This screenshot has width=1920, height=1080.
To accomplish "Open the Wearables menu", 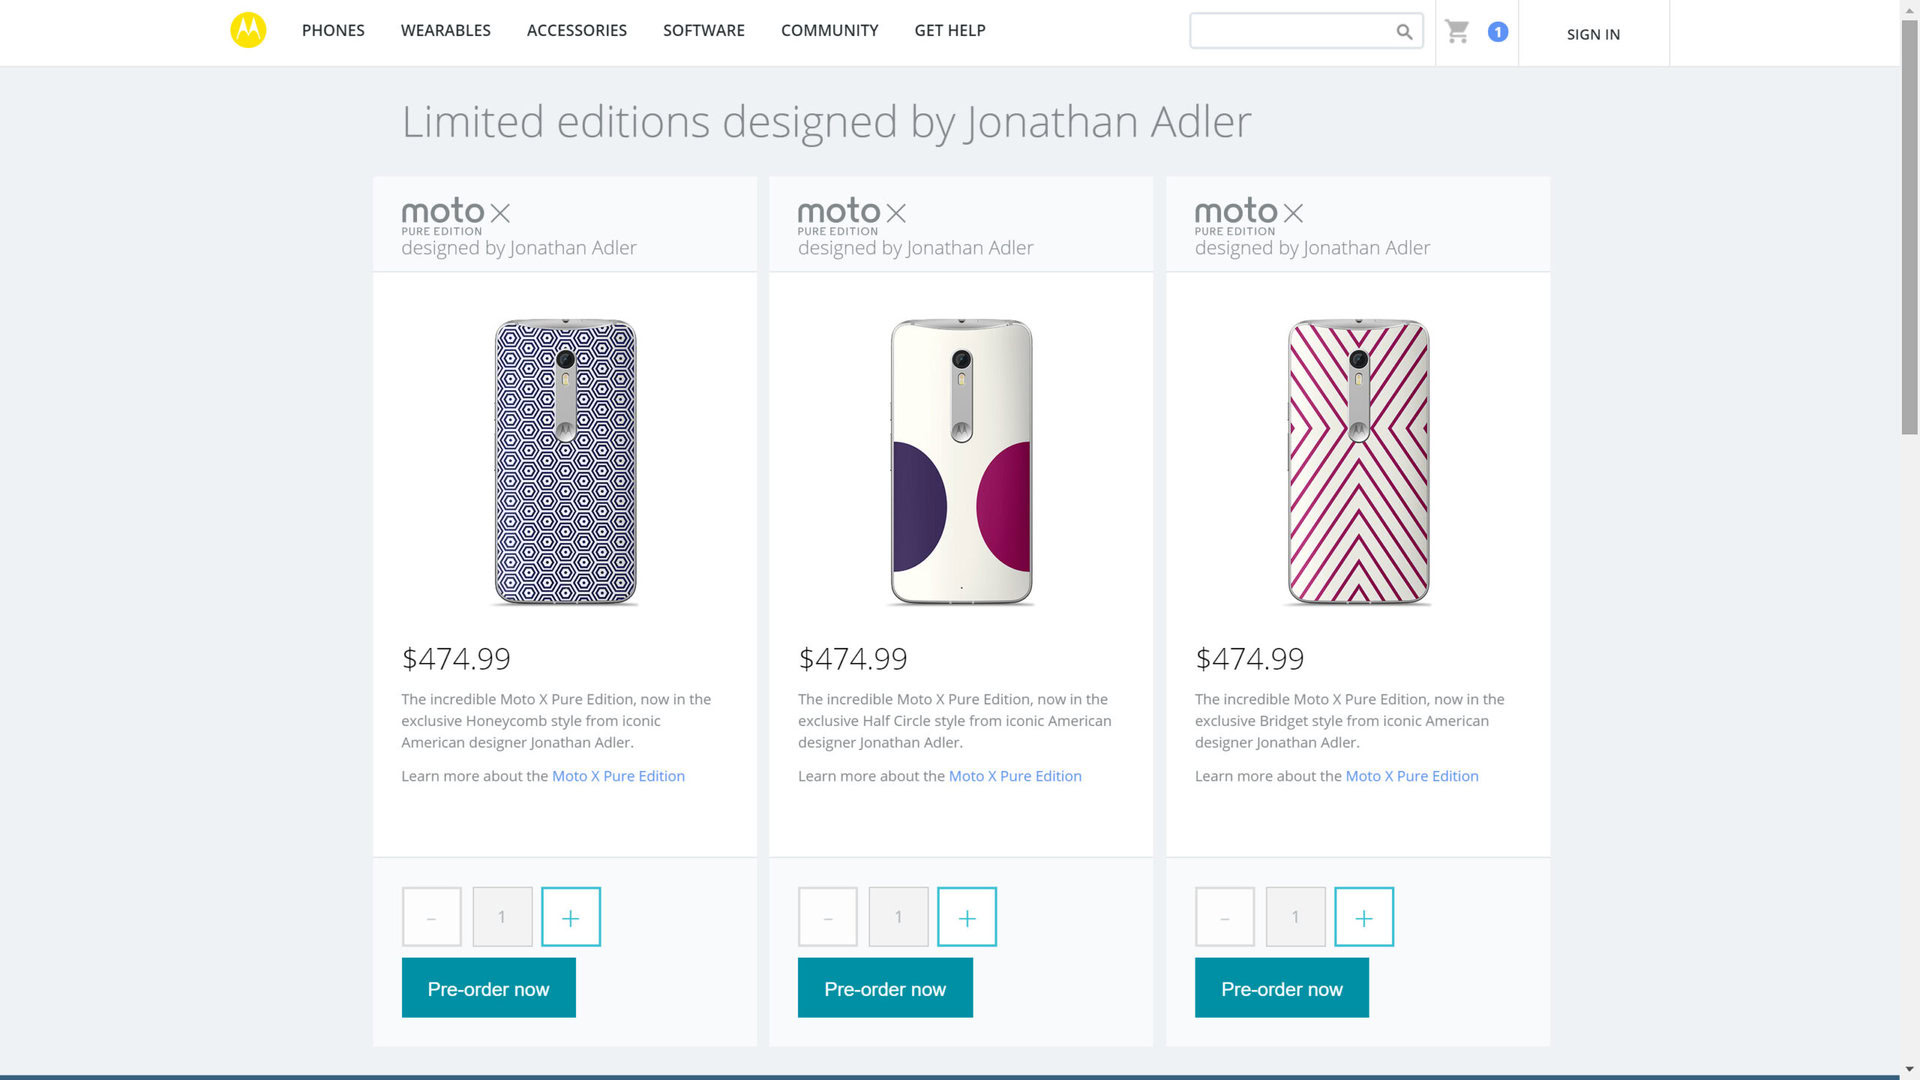I will click(445, 31).
